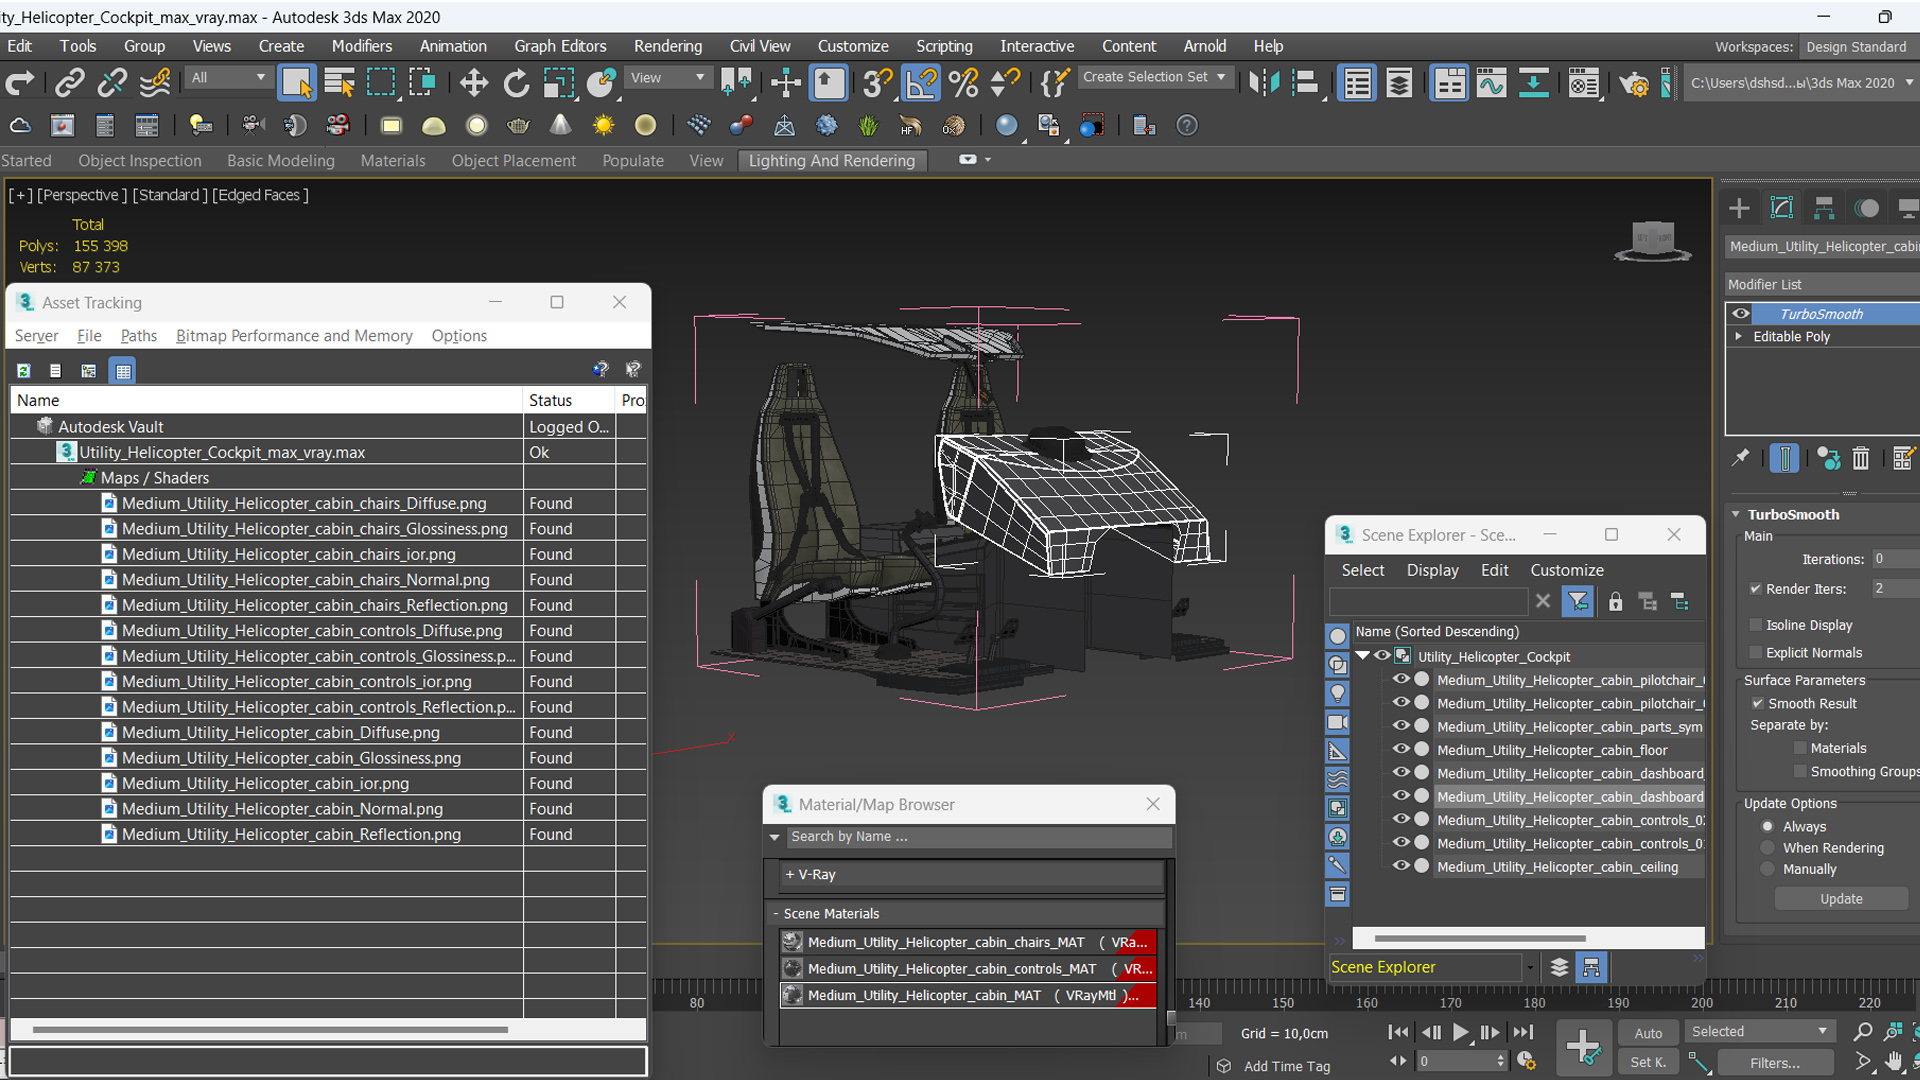
Task: Open the selection filter All dropdown
Action: (x=228, y=78)
